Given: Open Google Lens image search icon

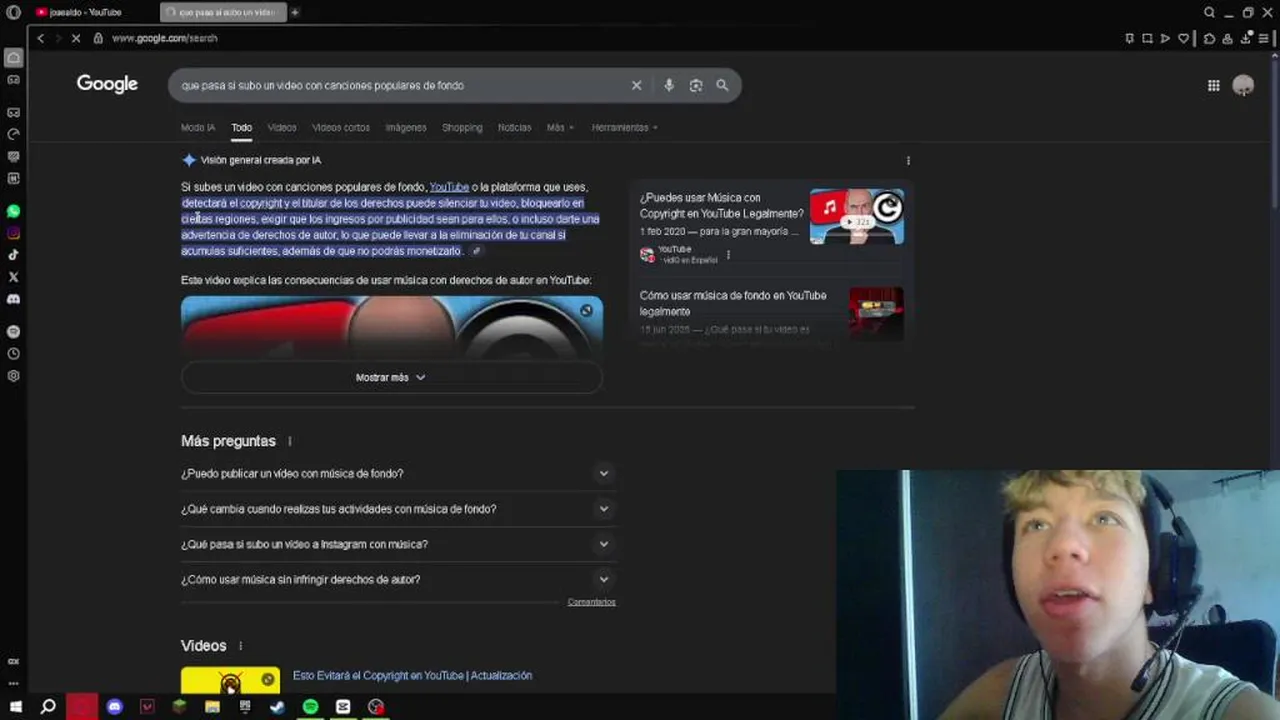Looking at the screenshot, I should tap(696, 85).
